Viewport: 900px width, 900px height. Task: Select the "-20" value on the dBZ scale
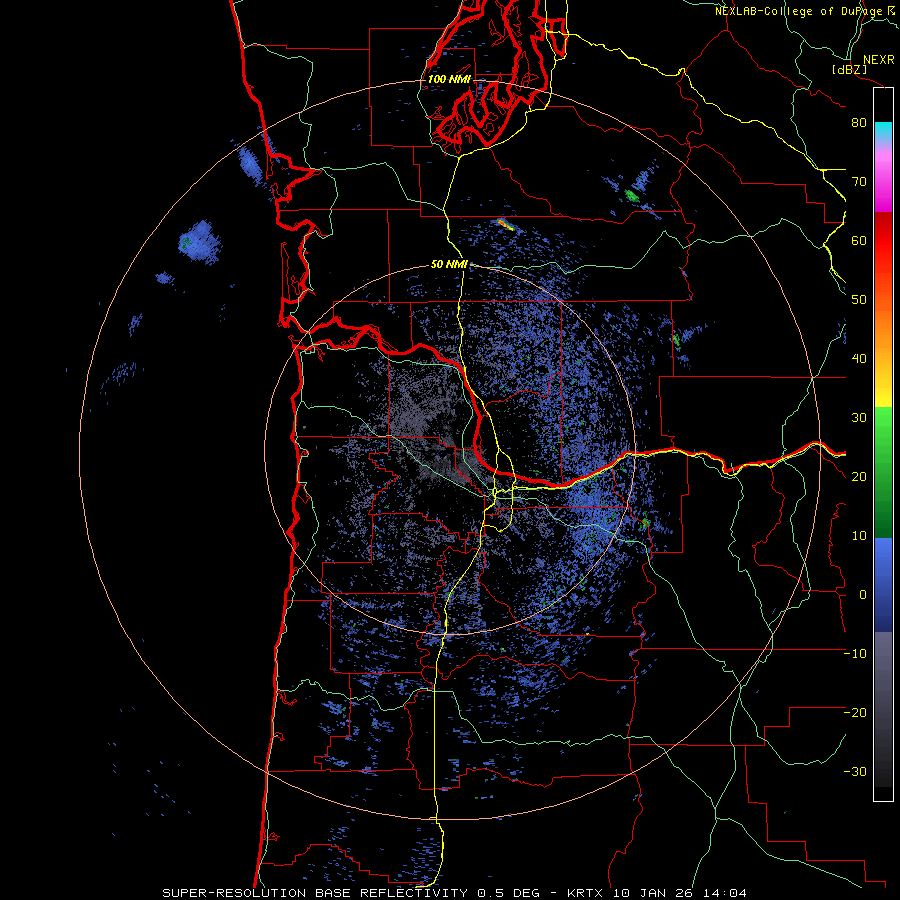[x=855, y=712]
